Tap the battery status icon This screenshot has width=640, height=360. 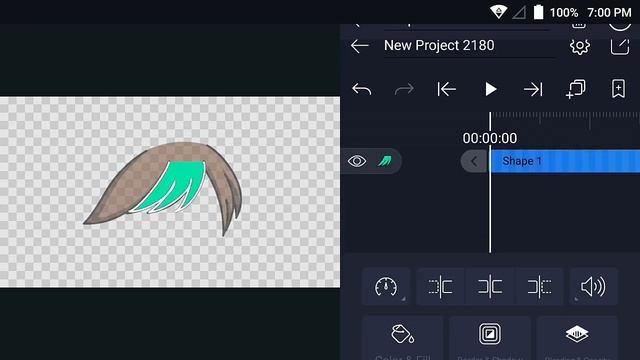(538, 12)
